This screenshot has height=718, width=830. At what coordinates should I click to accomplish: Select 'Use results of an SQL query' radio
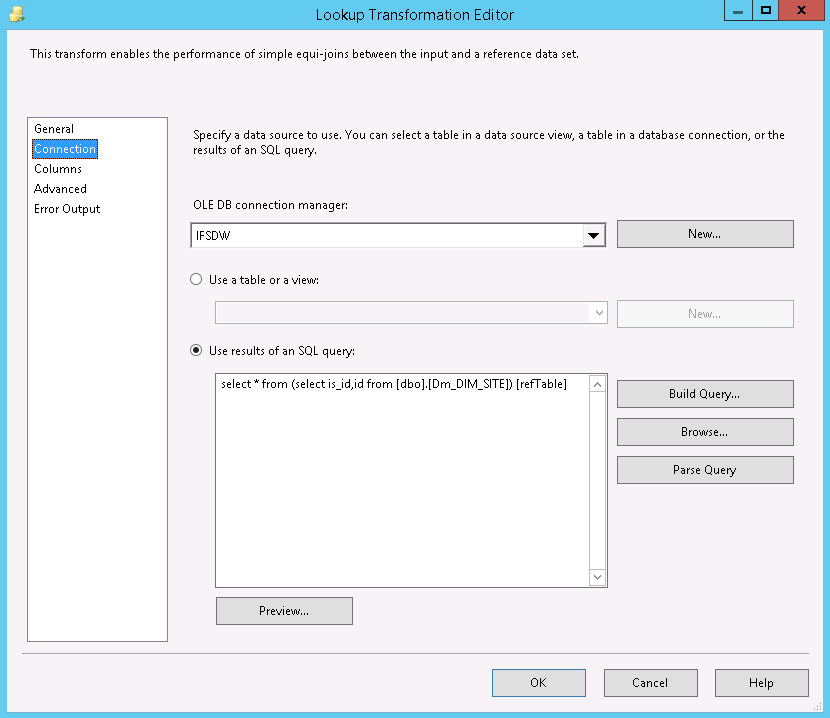coord(197,351)
